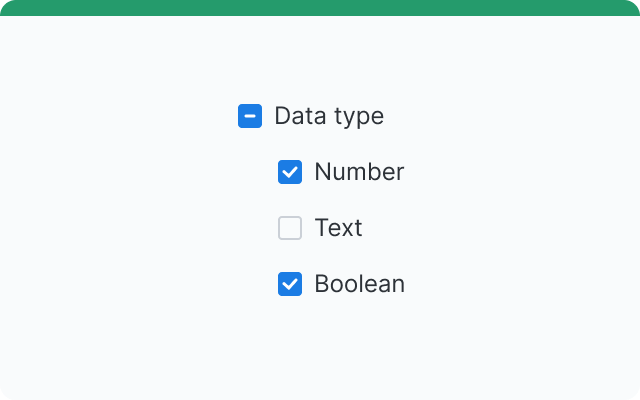Click the "Boolean" label text
The width and height of the screenshot is (640, 400).
pos(359,284)
